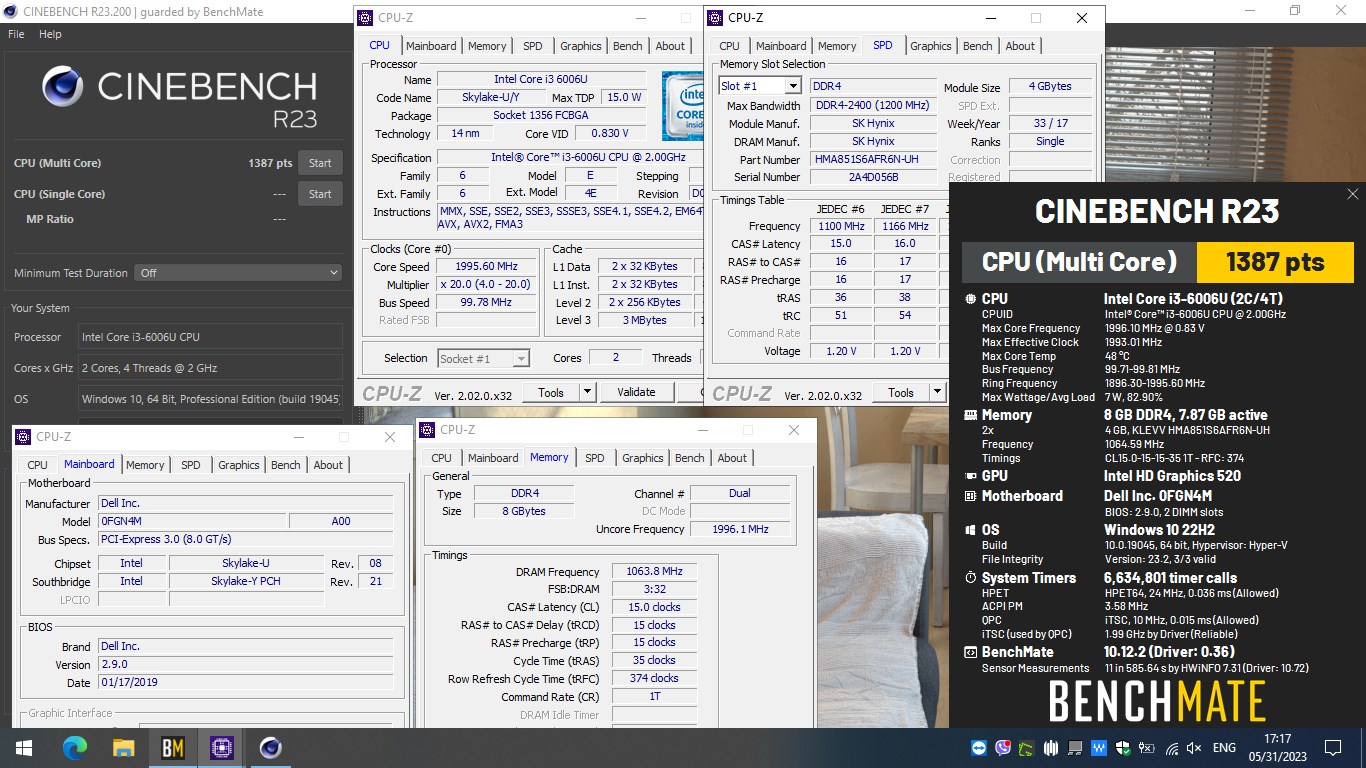Open the CPU tab in the CPU-Z Memory window
Image resolution: width=1366 pixels, height=768 pixels.
tap(441, 458)
